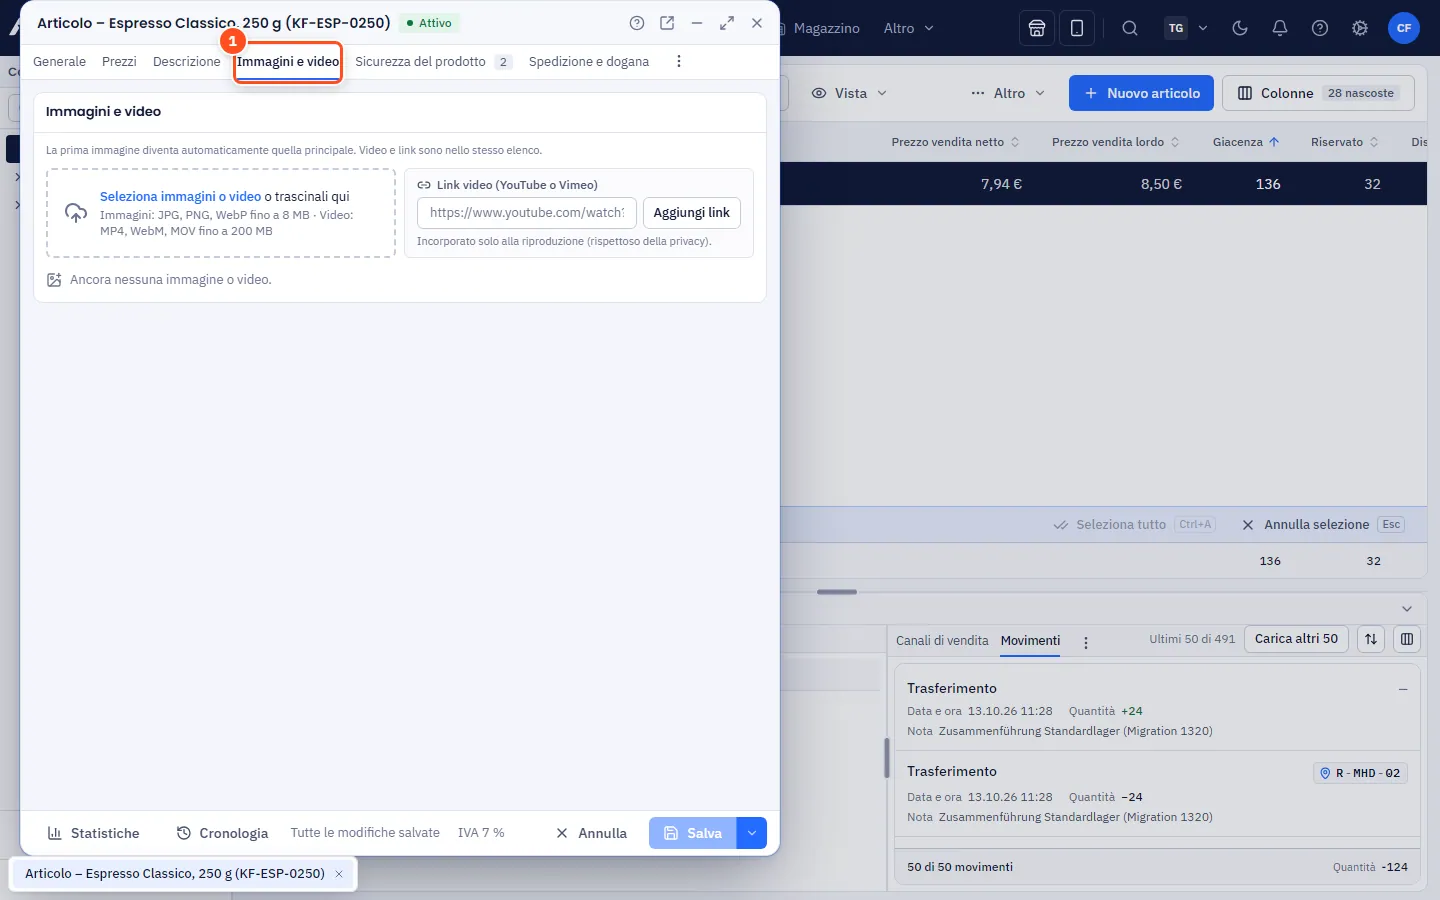Open the TG tenant switcher dropdown

pos(1187,28)
